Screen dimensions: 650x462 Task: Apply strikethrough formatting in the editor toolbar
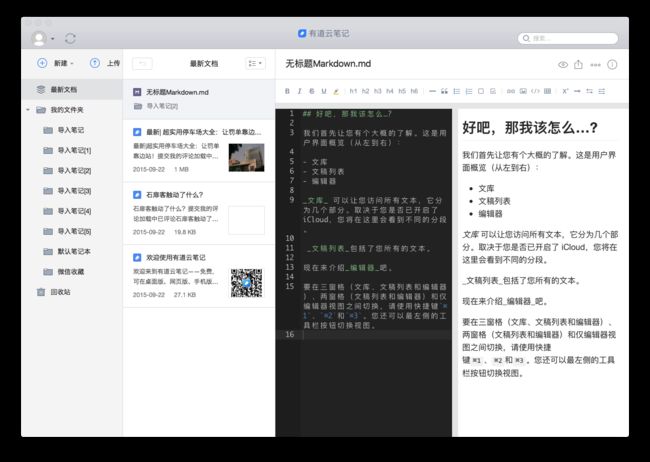[x=312, y=91]
